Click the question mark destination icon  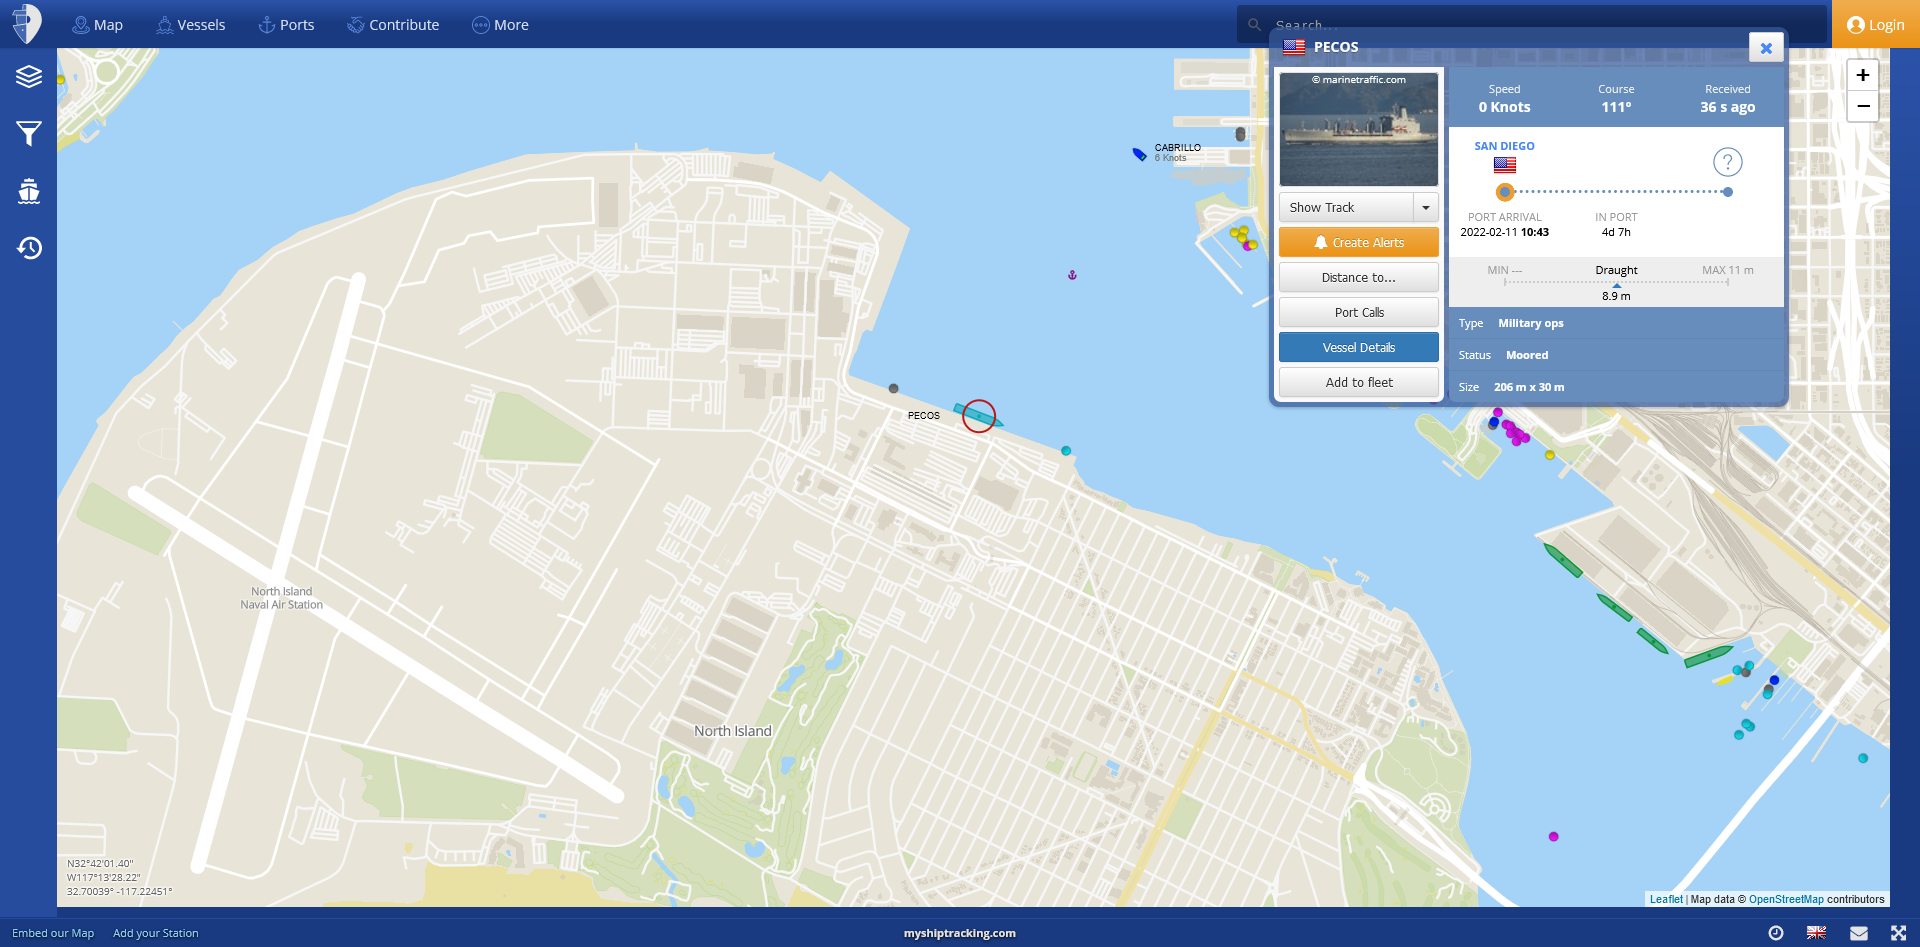[x=1727, y=162]
